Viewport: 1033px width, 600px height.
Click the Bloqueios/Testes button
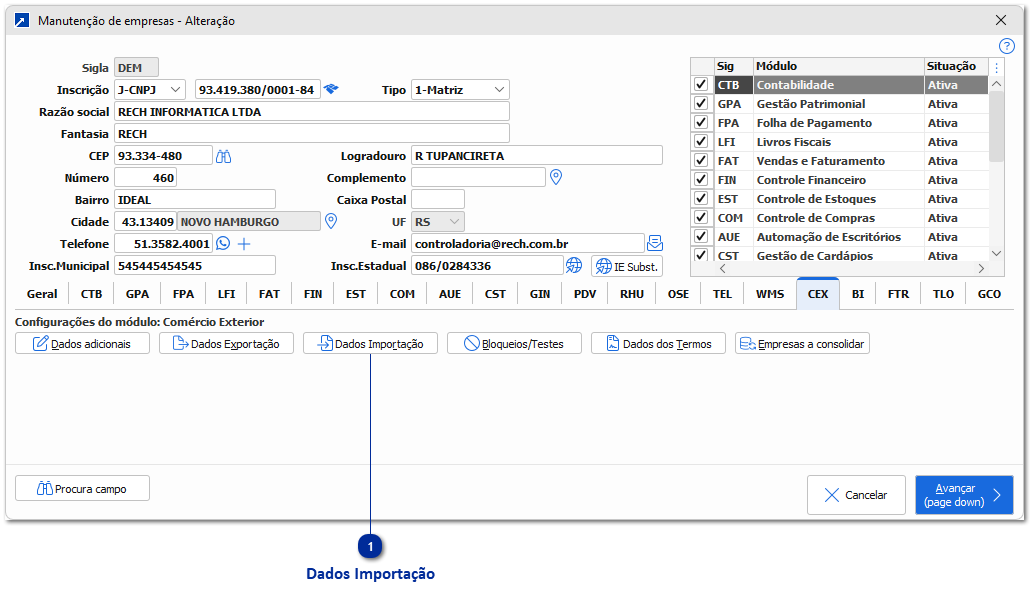click(514, 344)
